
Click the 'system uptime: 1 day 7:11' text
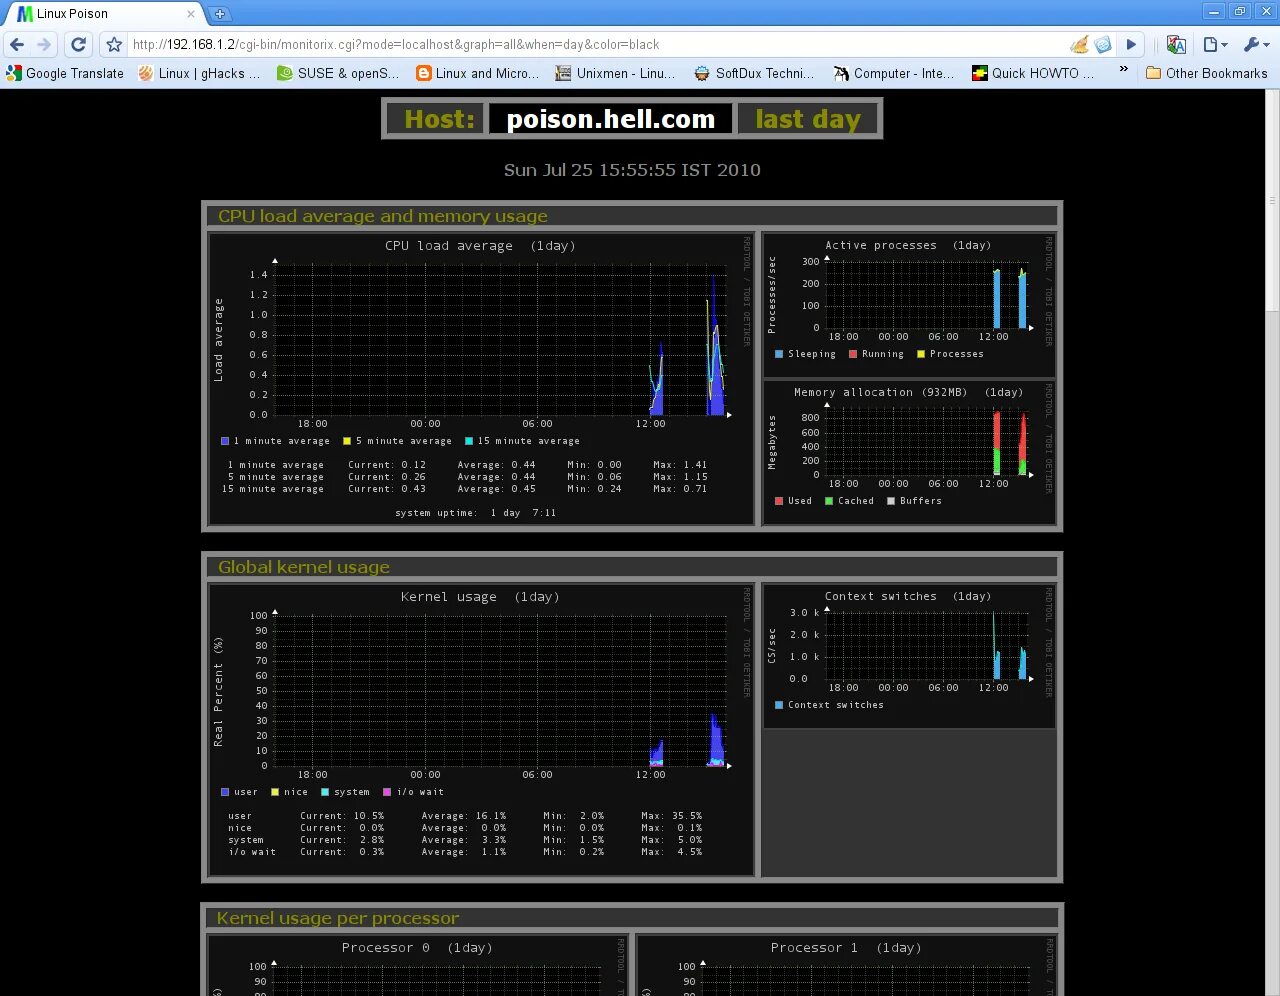(x=476, y=513)
